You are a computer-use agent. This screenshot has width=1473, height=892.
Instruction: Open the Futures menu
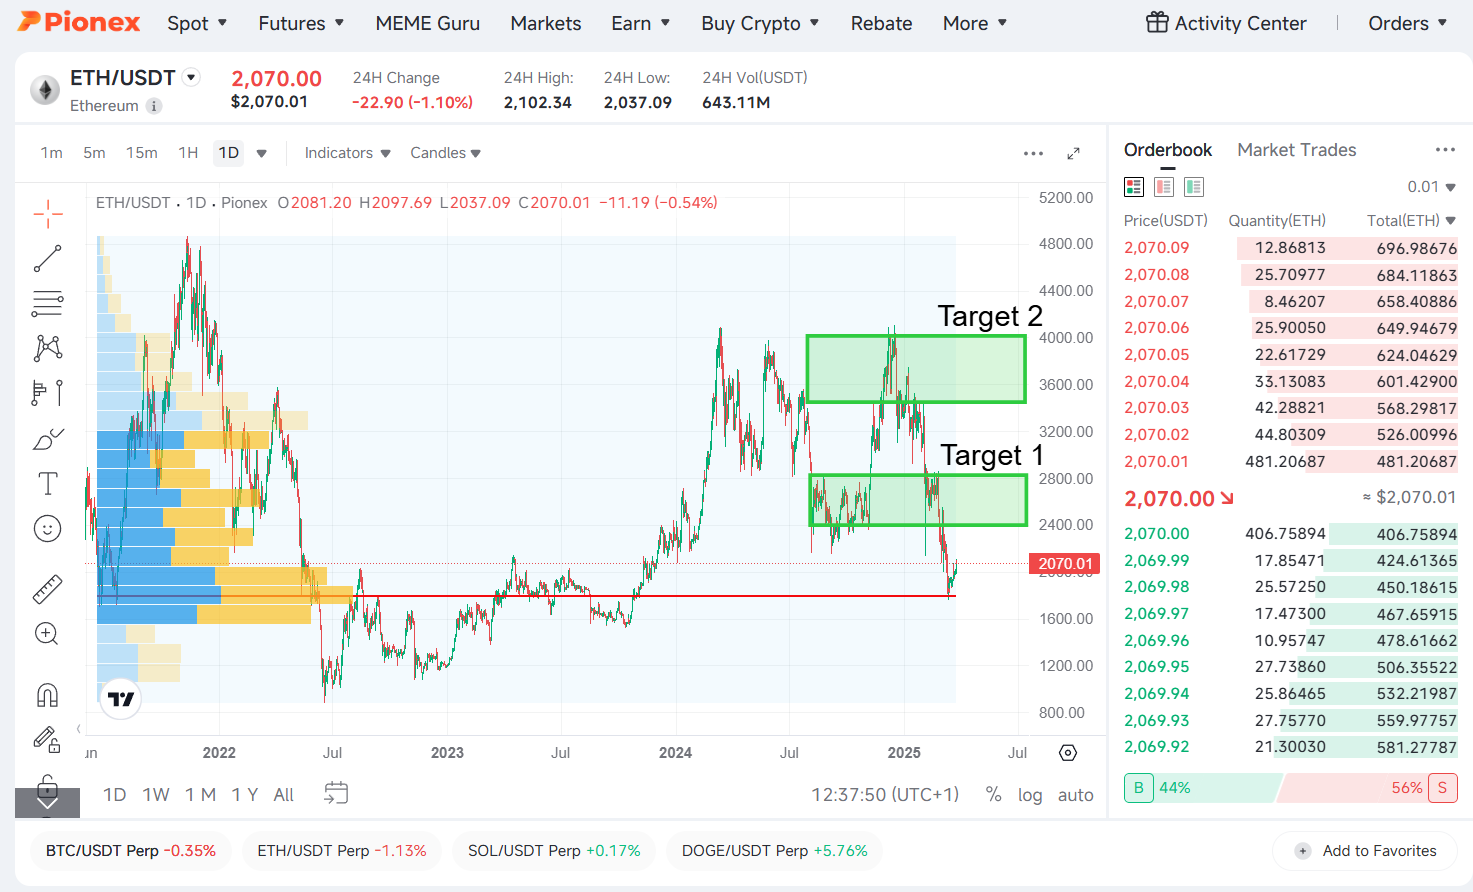tap(301, 23)
